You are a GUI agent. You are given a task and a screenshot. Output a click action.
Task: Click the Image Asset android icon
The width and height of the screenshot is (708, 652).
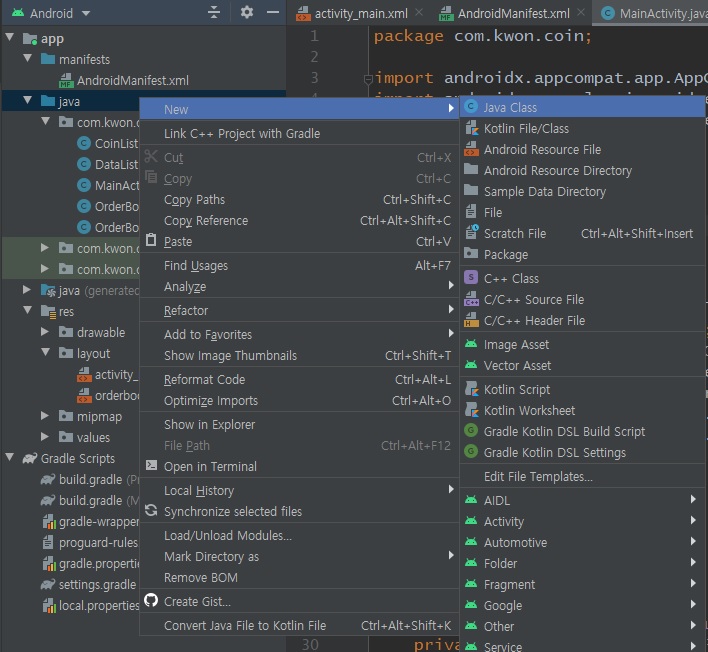471,344
